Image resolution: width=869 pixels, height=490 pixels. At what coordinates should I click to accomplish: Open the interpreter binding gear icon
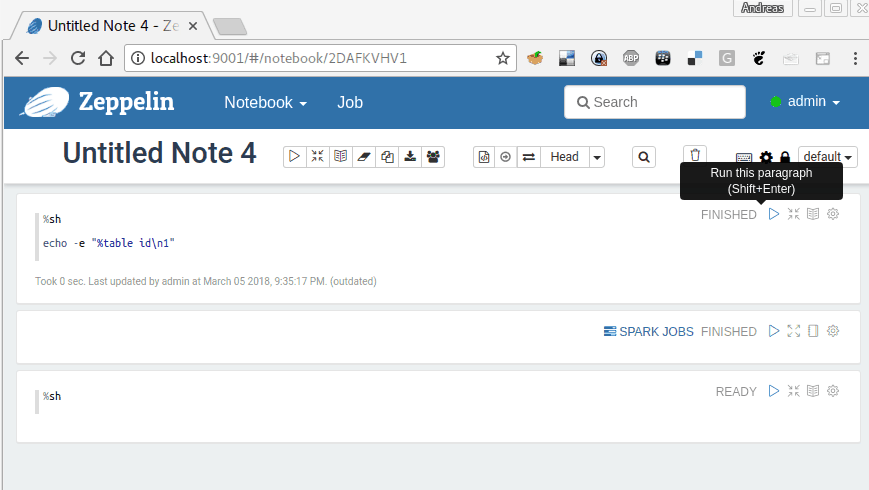tap(766, 158)
